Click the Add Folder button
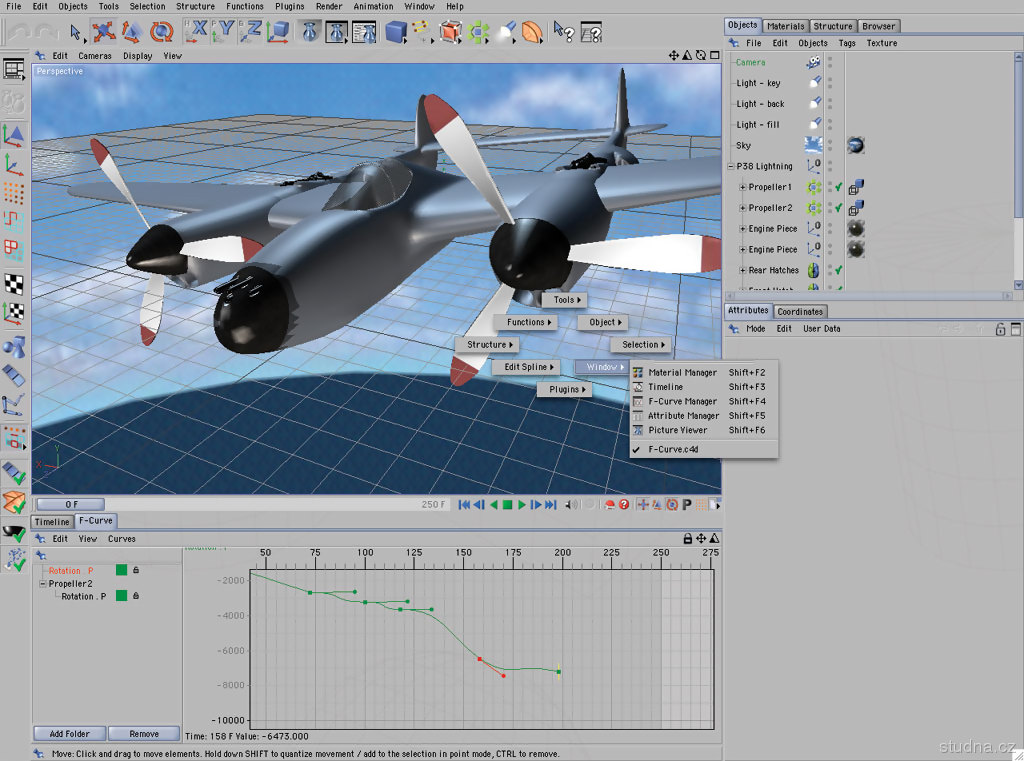This screenshot has width=1024, height=761. [x=70, y=734]
